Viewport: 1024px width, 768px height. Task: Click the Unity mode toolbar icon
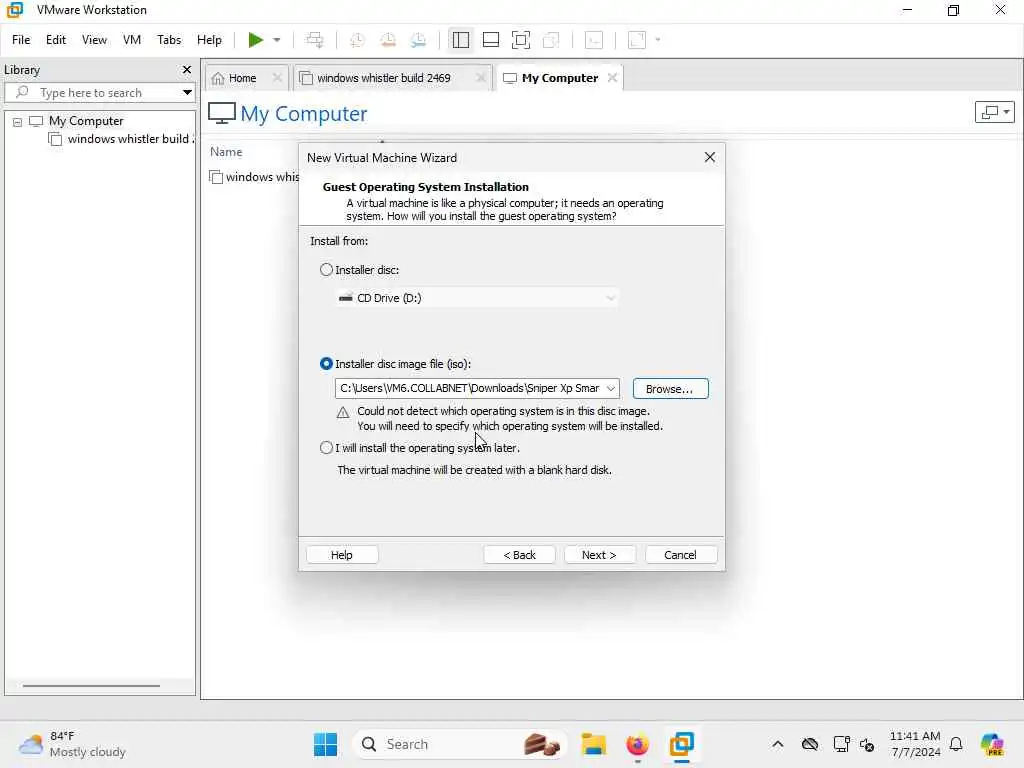click(551, 40)
